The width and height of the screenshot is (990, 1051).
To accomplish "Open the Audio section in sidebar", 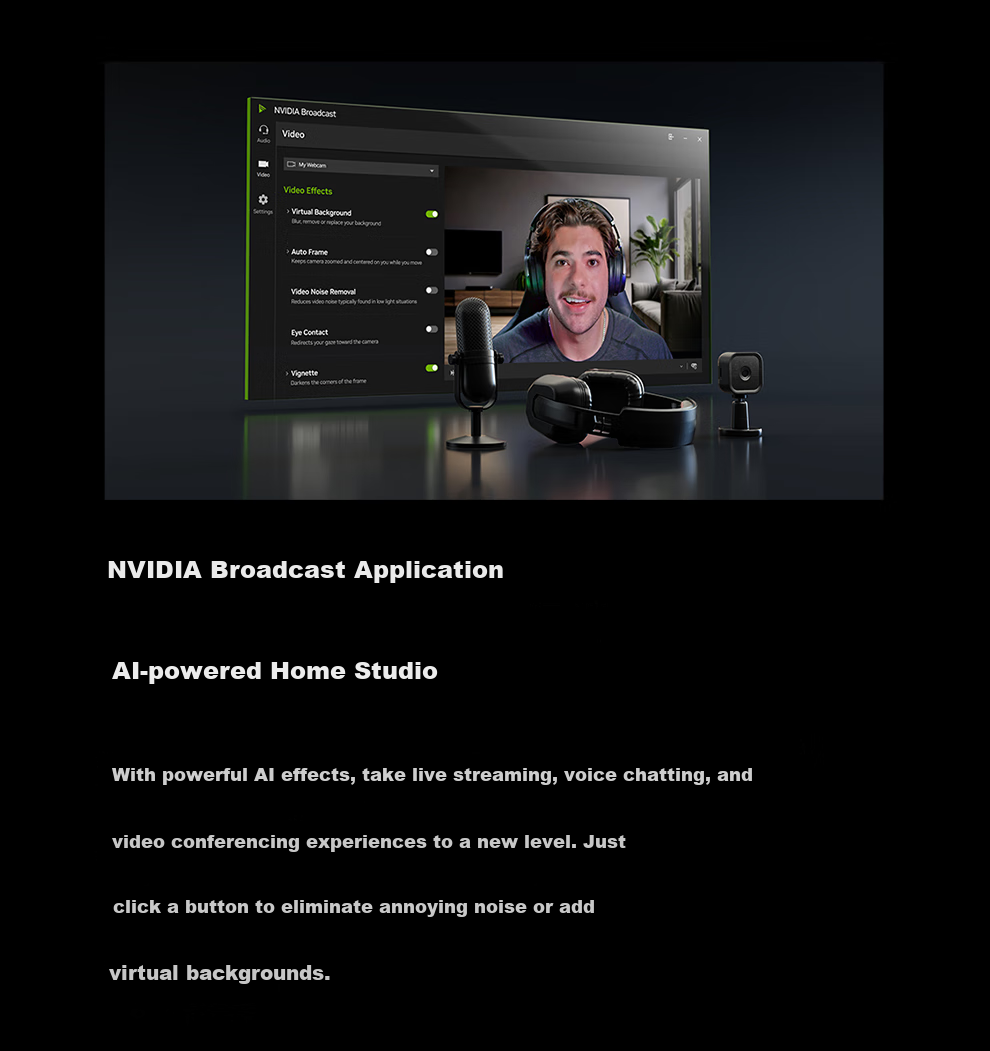I will [263, 133].
